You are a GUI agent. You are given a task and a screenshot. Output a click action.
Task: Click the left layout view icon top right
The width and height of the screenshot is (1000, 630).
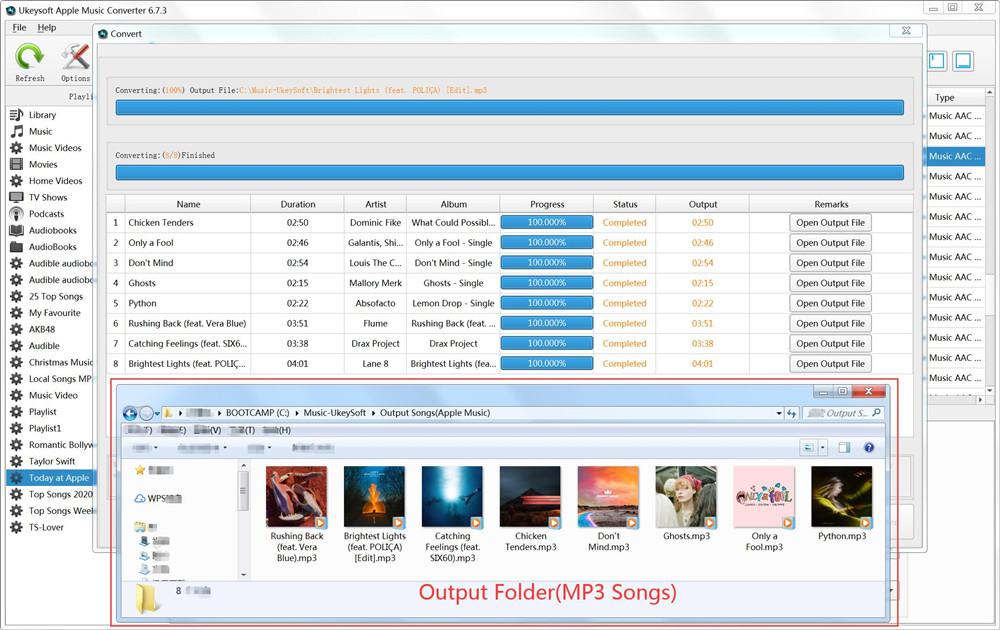click(x=936, y=61)
